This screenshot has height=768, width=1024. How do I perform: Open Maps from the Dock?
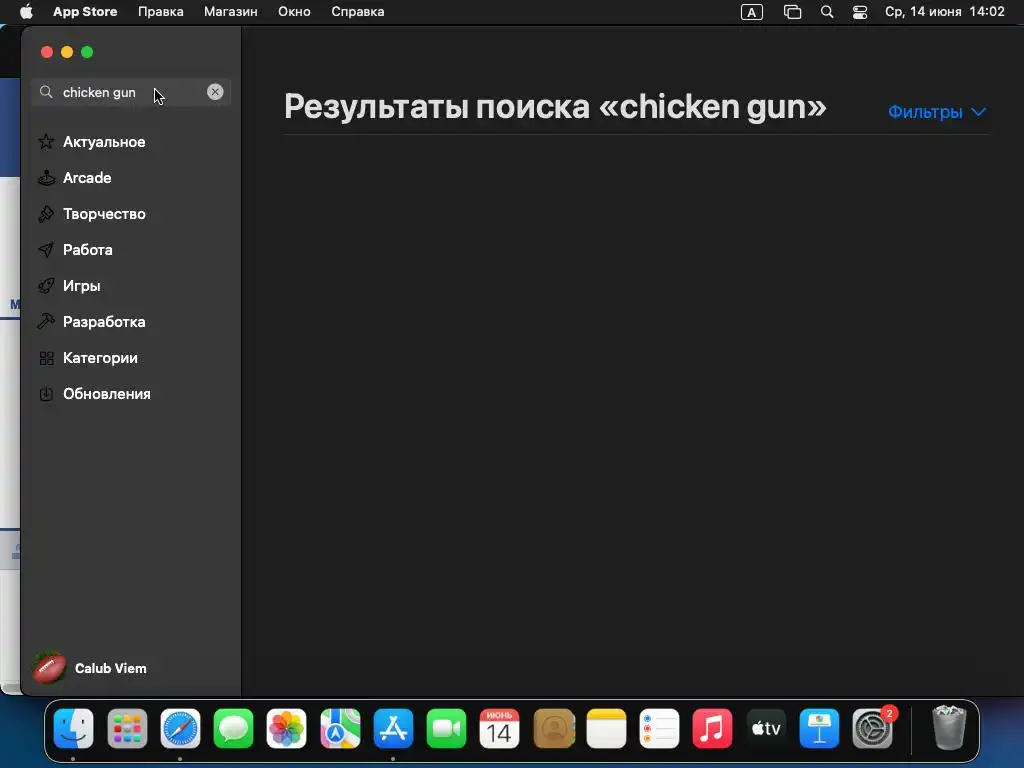(x=340, y=728)
